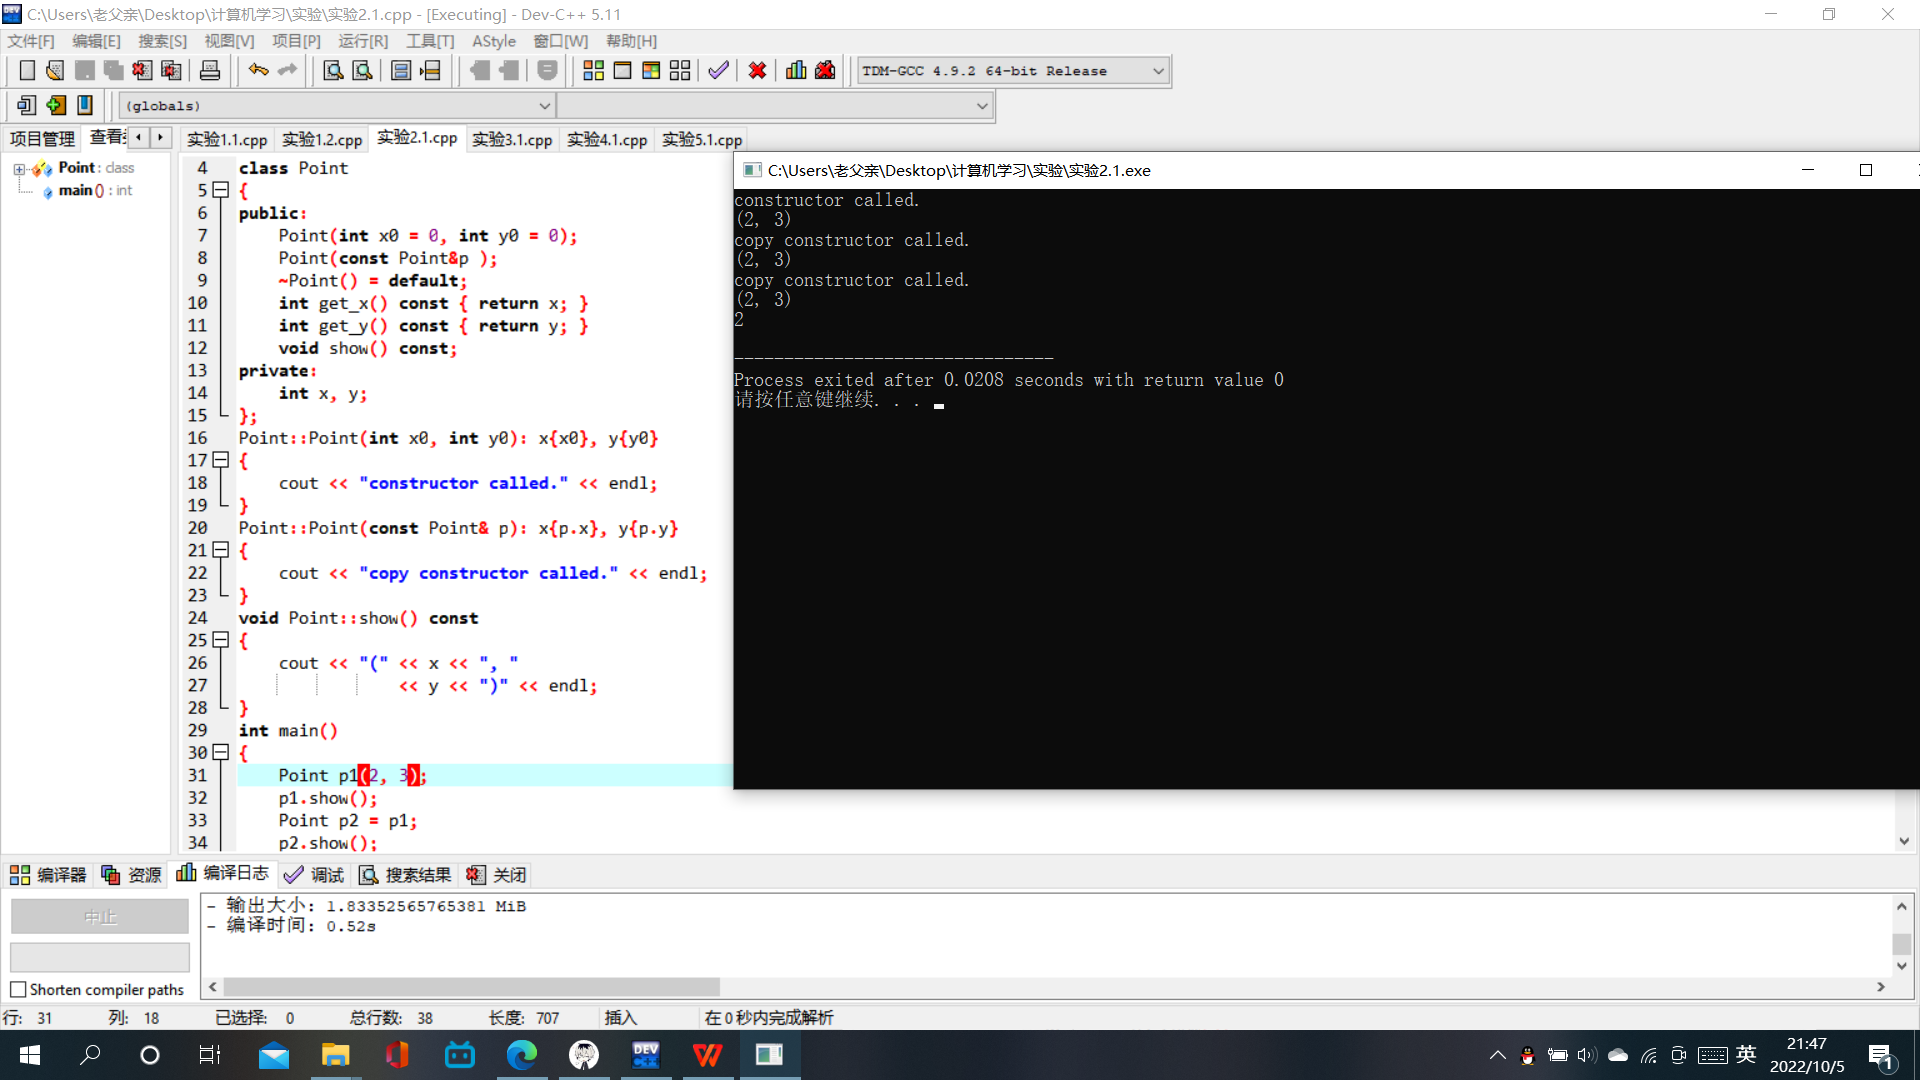Expand the Point class tree node

click(19, 168)
